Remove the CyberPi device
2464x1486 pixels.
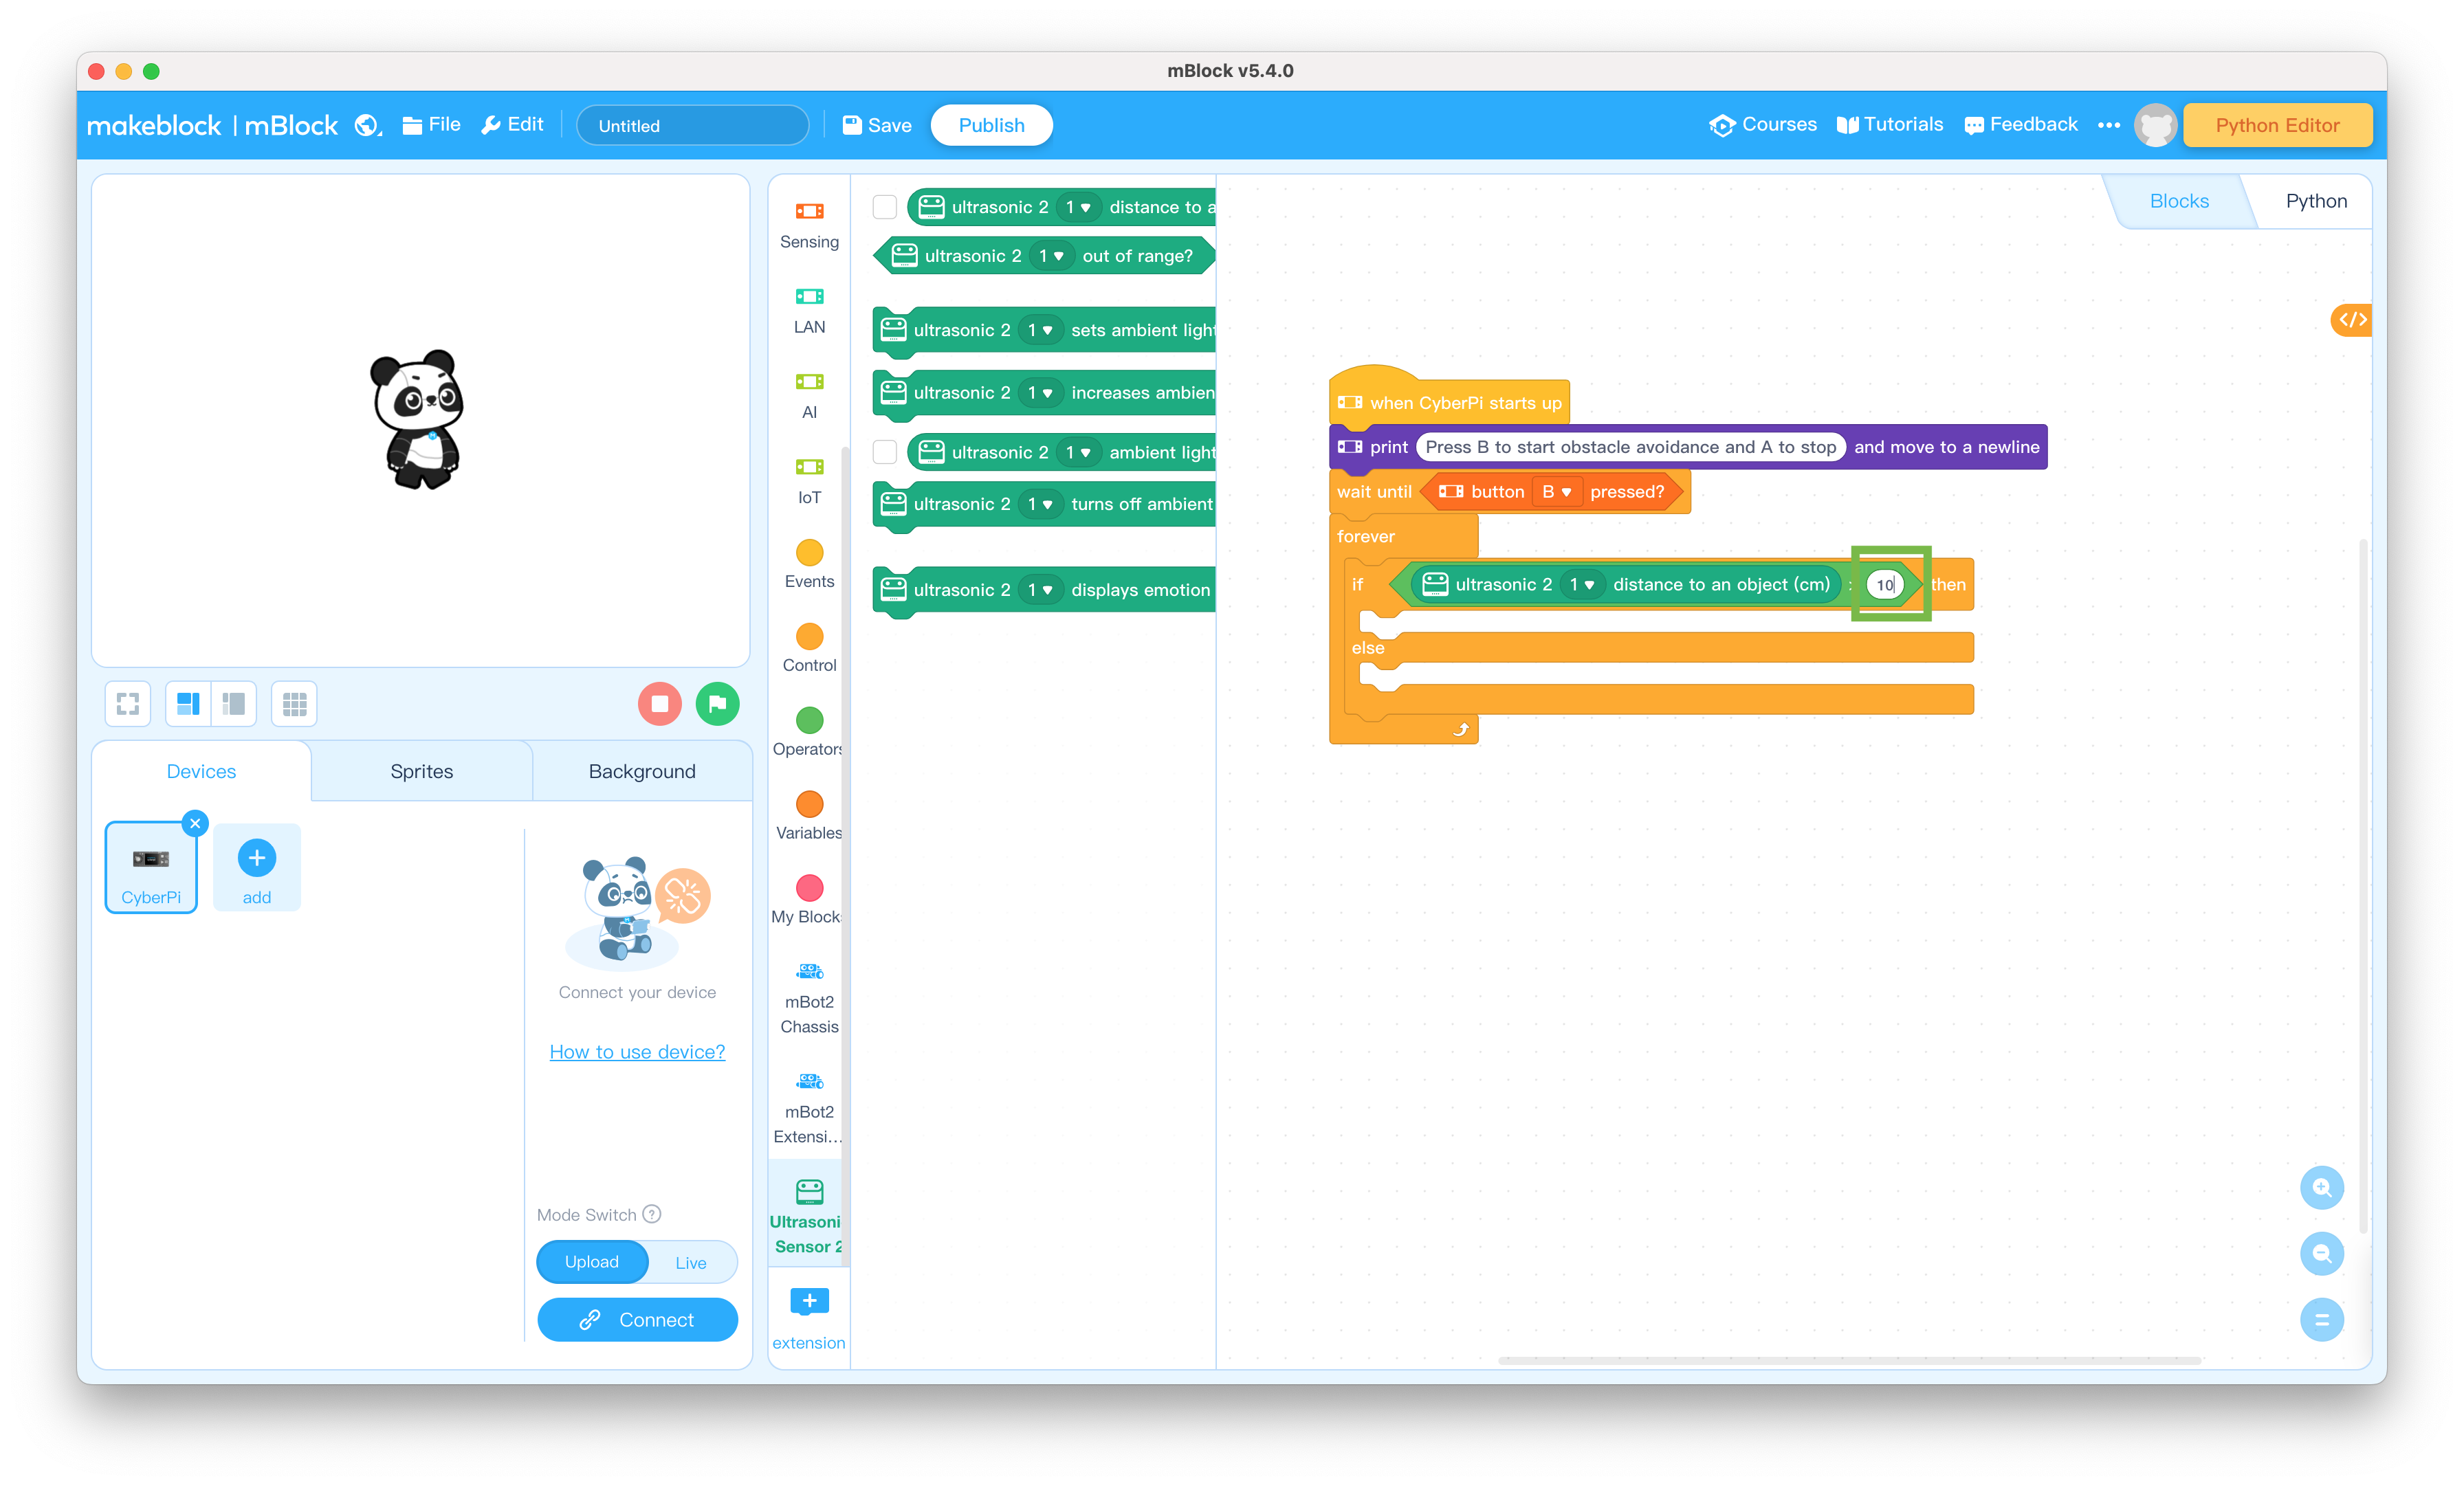coord(195,823)
